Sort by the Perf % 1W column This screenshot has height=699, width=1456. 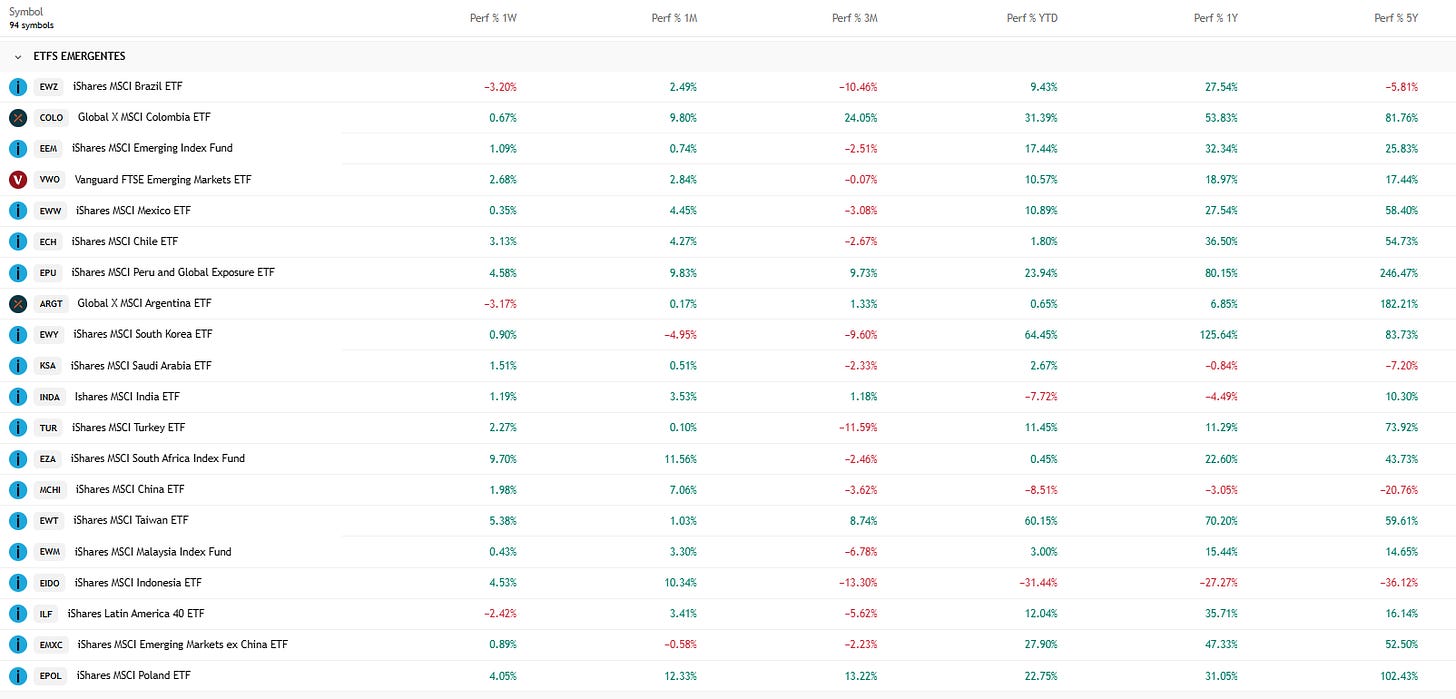click(493, 18)
